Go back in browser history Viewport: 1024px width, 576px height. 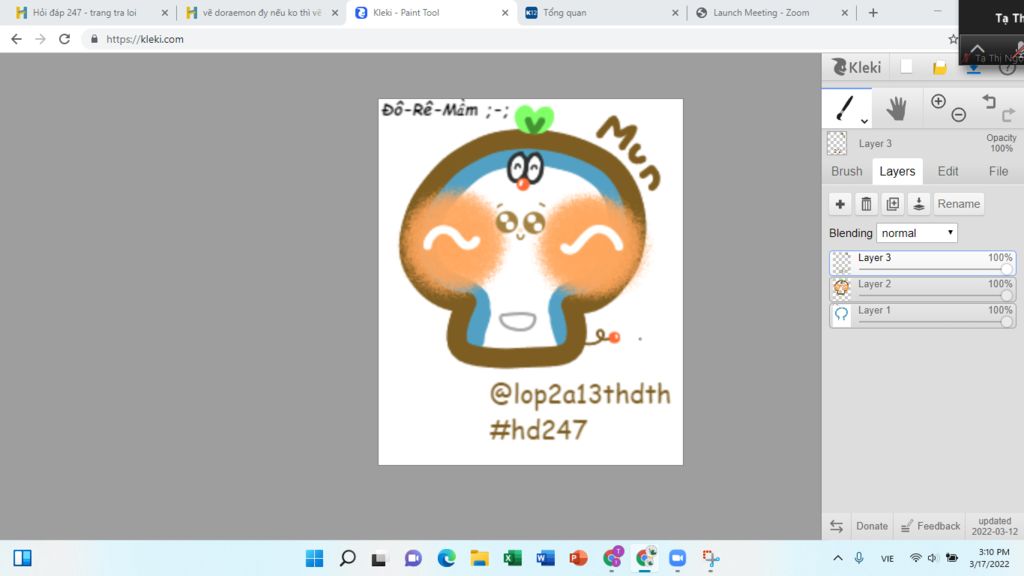(x=16, y=39)
